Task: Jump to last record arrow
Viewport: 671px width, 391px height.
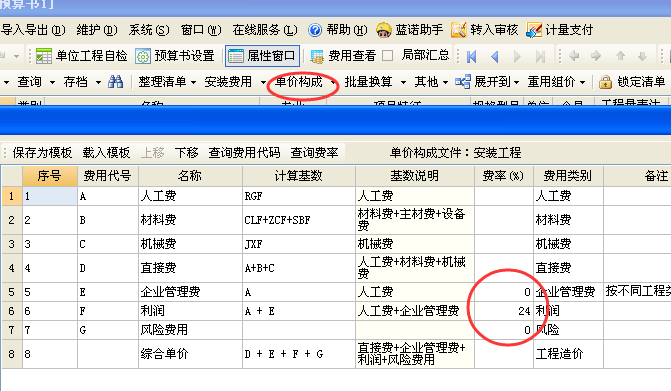Action: [x=540, y=56]
